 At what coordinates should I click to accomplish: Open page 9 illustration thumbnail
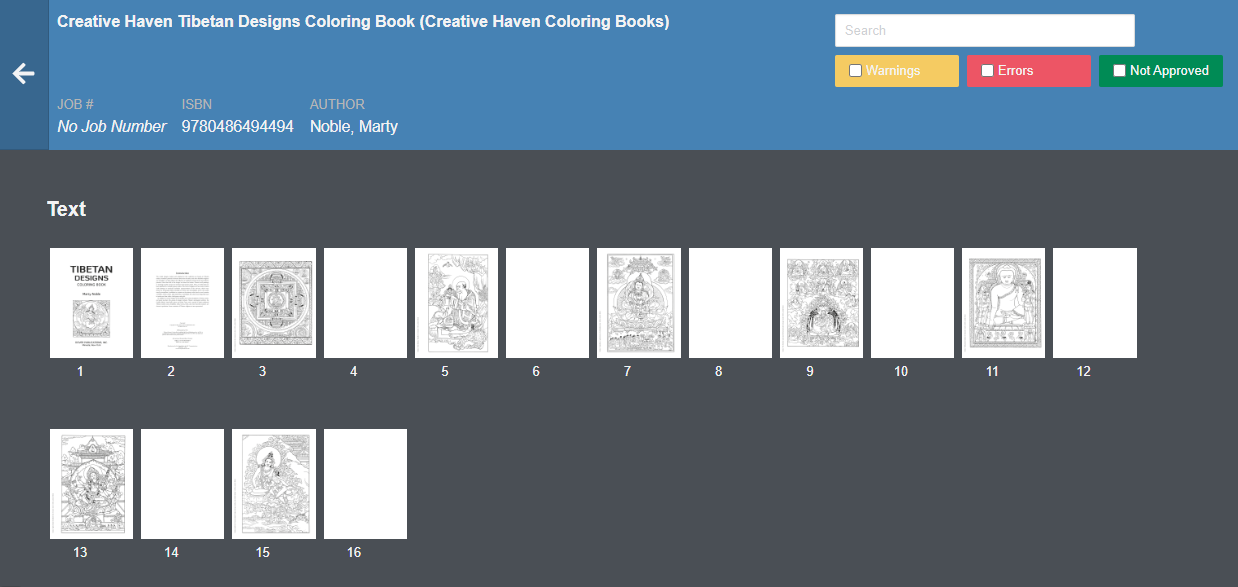[821, 303]
